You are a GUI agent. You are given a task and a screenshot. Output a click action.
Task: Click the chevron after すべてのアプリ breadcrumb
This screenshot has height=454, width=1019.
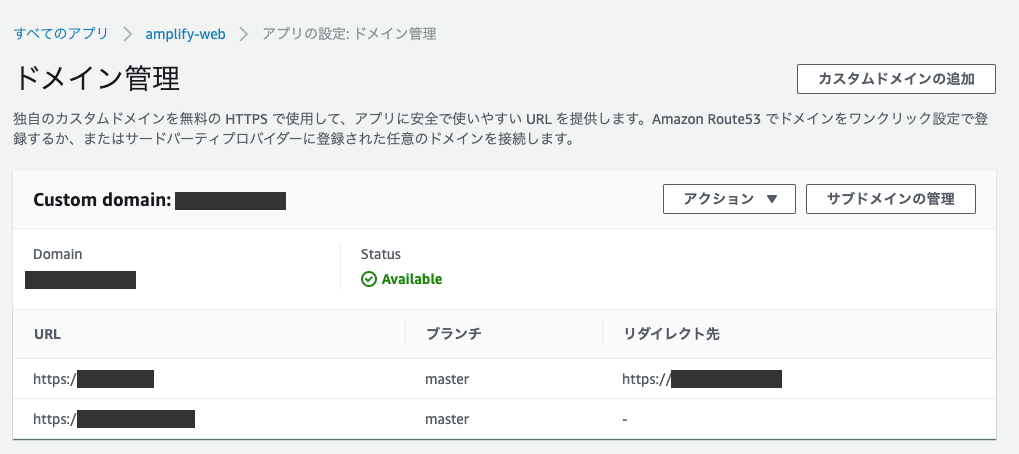[127, 33]
